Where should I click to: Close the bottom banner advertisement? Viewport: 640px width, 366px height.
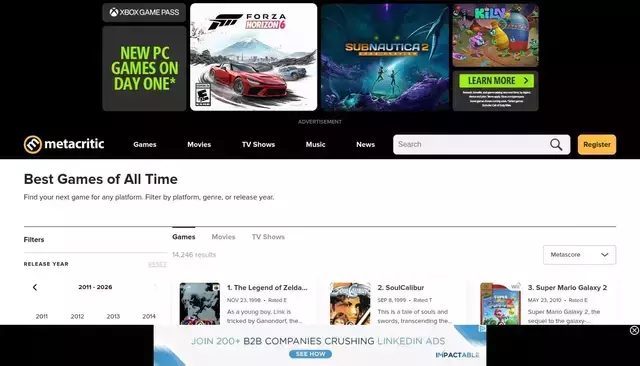click(x=634, y=331)
